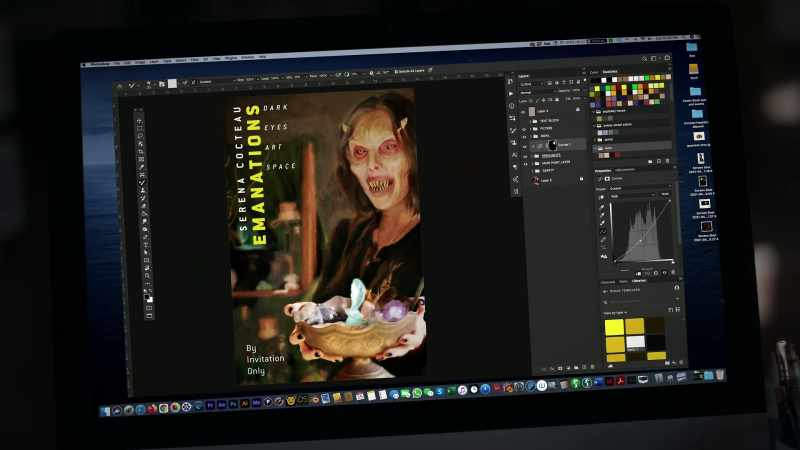Switch to the Adjustments tab beside Properties
800x450 pixels.
point(625,170)
